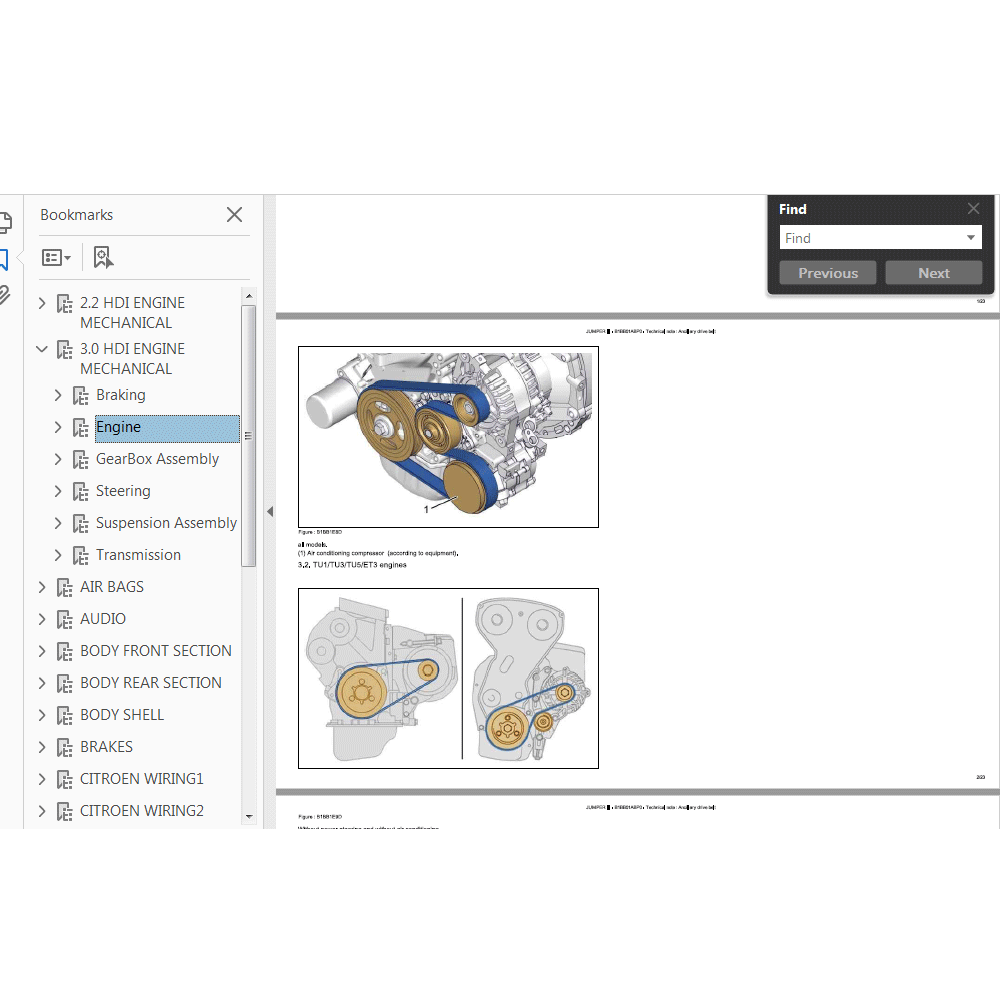The height and width of the screenshot is (1000, 1000).
Task: Click the auxiliary drive belt engine figure
Action: (448, 437)
